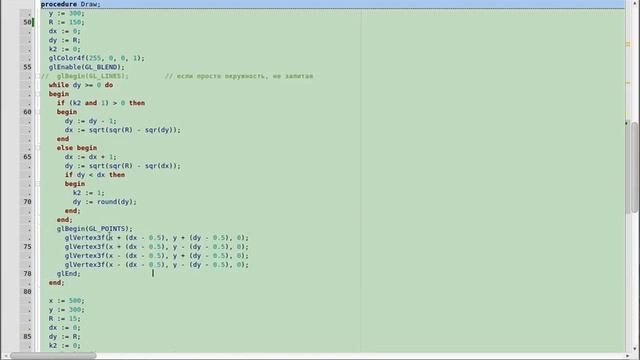Click line number 70 in the gutter
Image resolution: width=640 pixels, height=360 pixels.
pyautogui.click(x=27, y=202)
